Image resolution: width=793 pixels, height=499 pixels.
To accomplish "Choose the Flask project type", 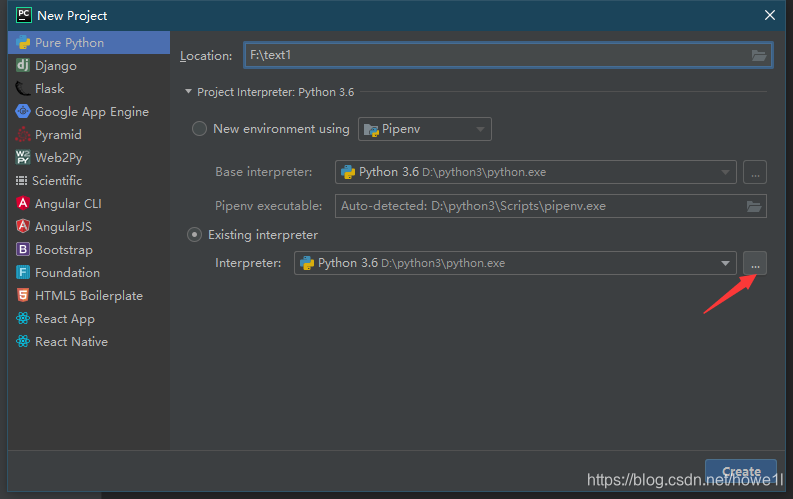I will (89, 88).
